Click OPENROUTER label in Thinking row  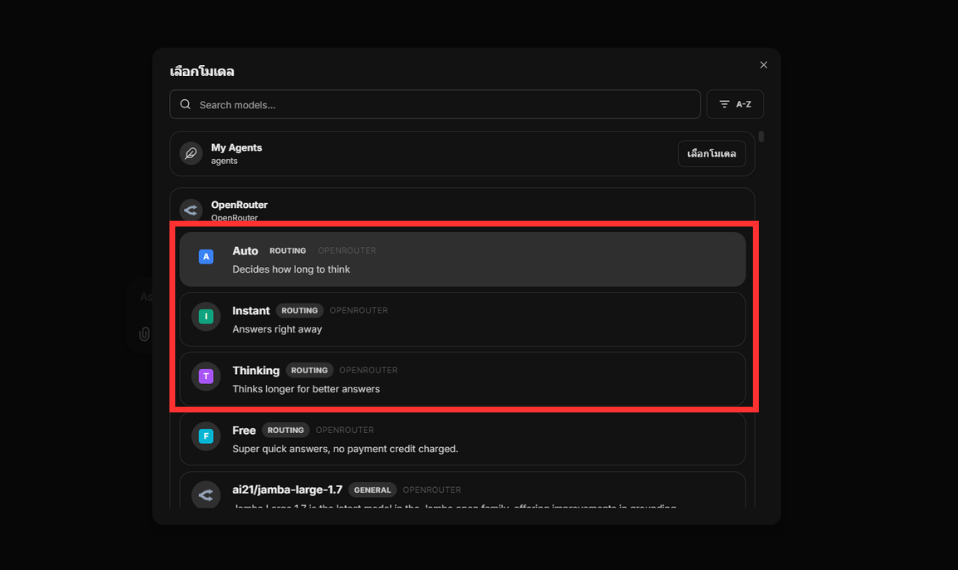click(x=368, y=370)
